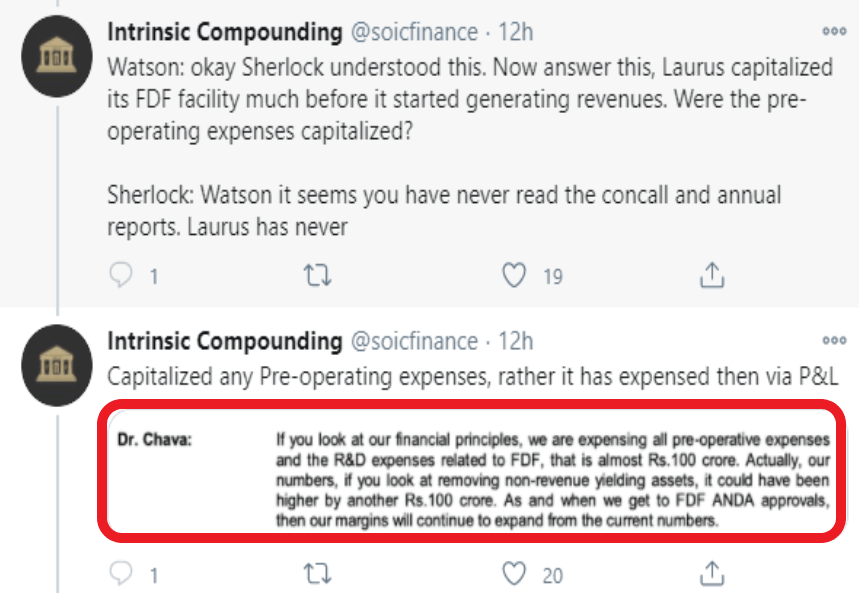Open Intrinsic Compounding profile from first tweet name
The height and width of the screenshot is (593, 859).
pos(224,32)
